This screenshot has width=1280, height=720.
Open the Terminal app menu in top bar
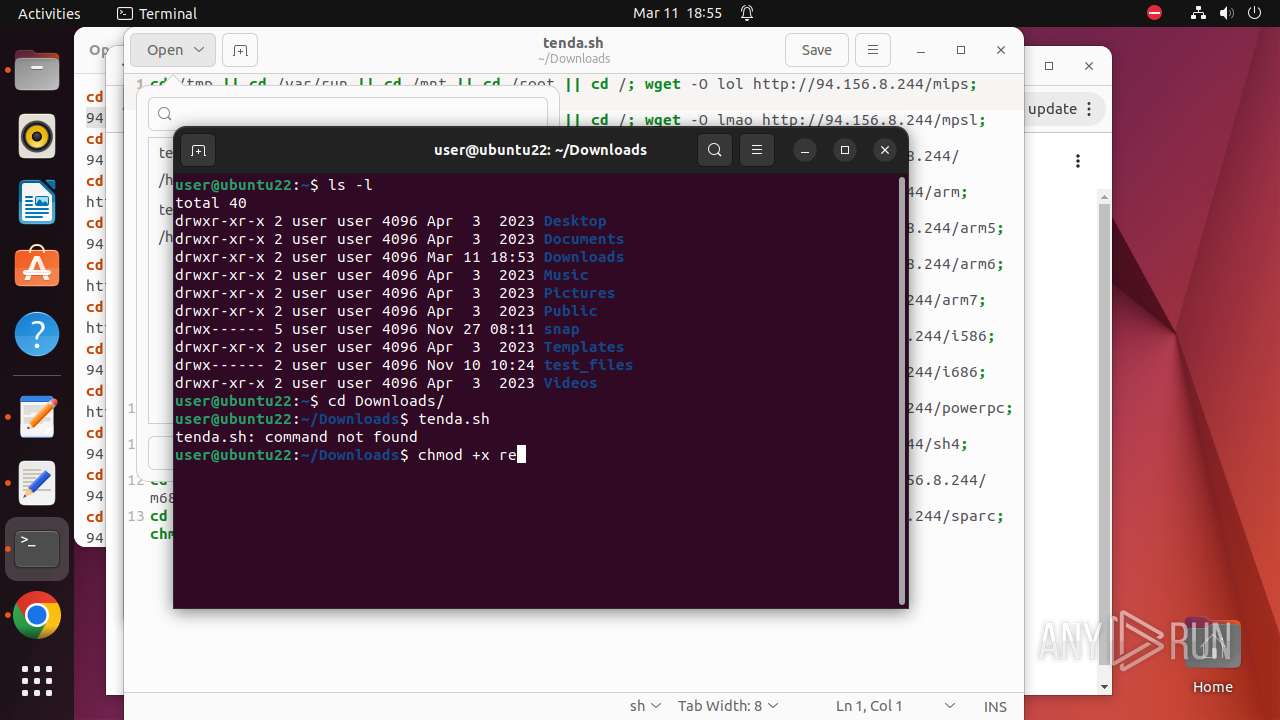tap(157, 14)
